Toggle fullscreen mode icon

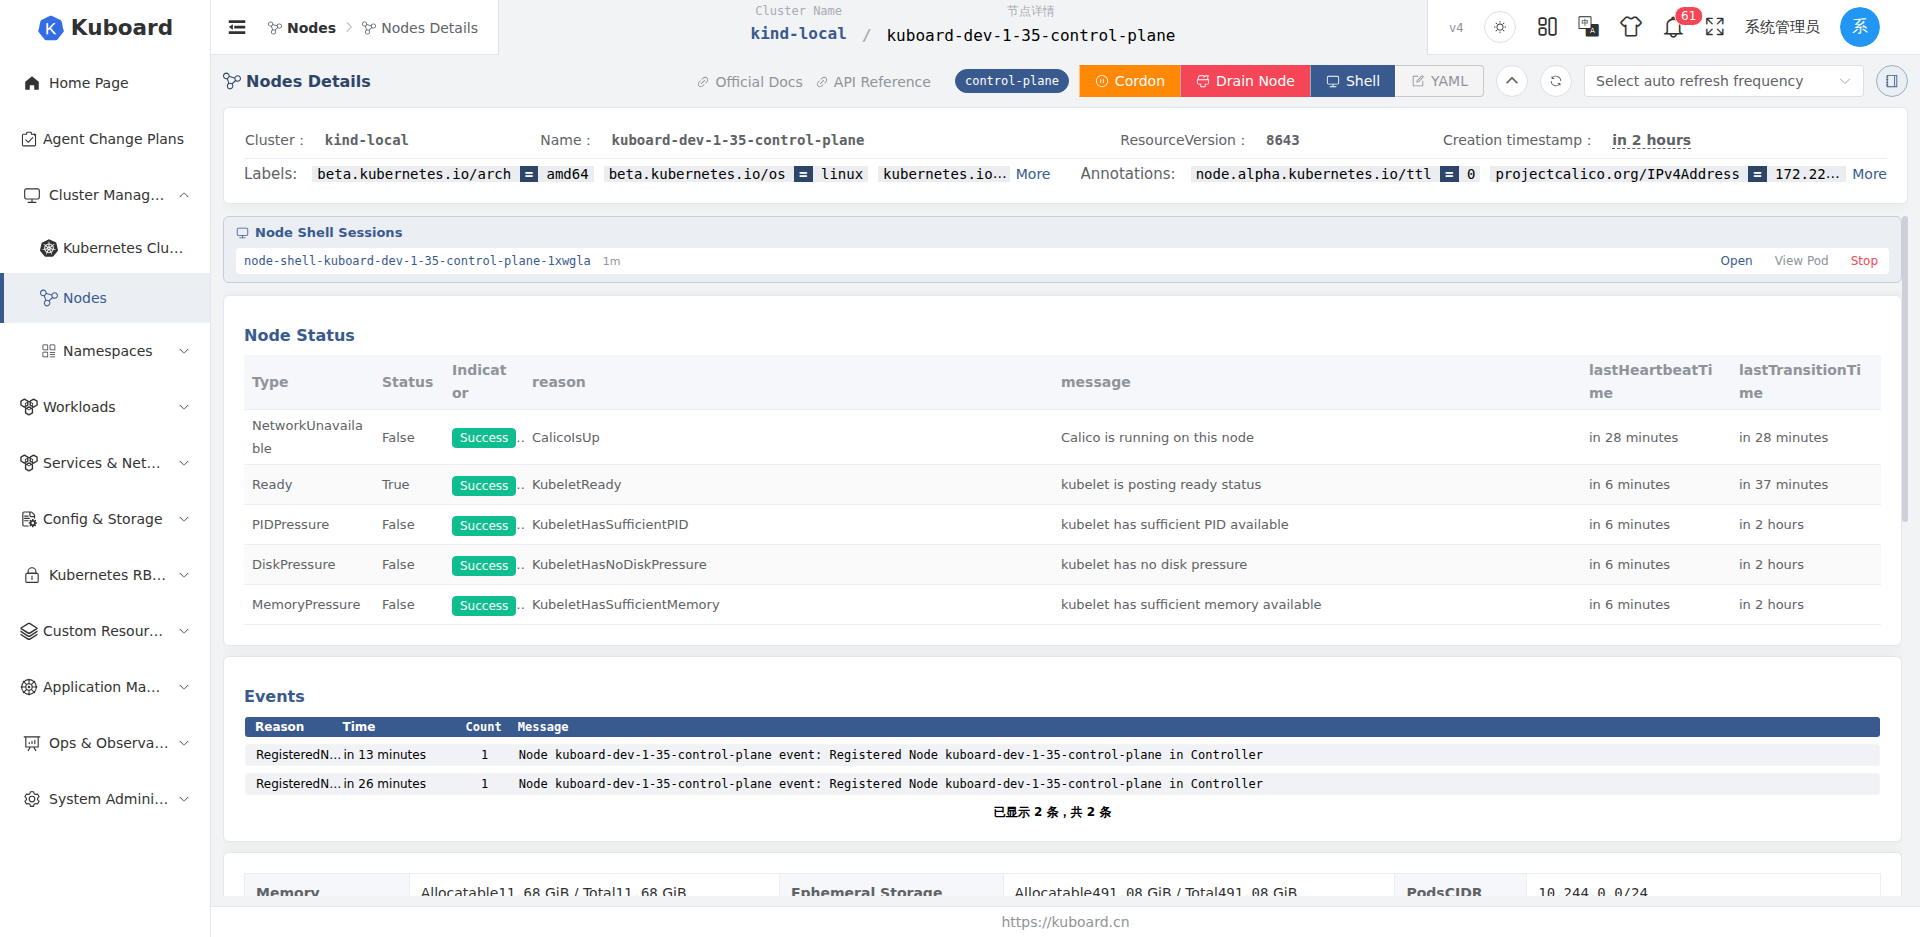(x=1715, y=27)
